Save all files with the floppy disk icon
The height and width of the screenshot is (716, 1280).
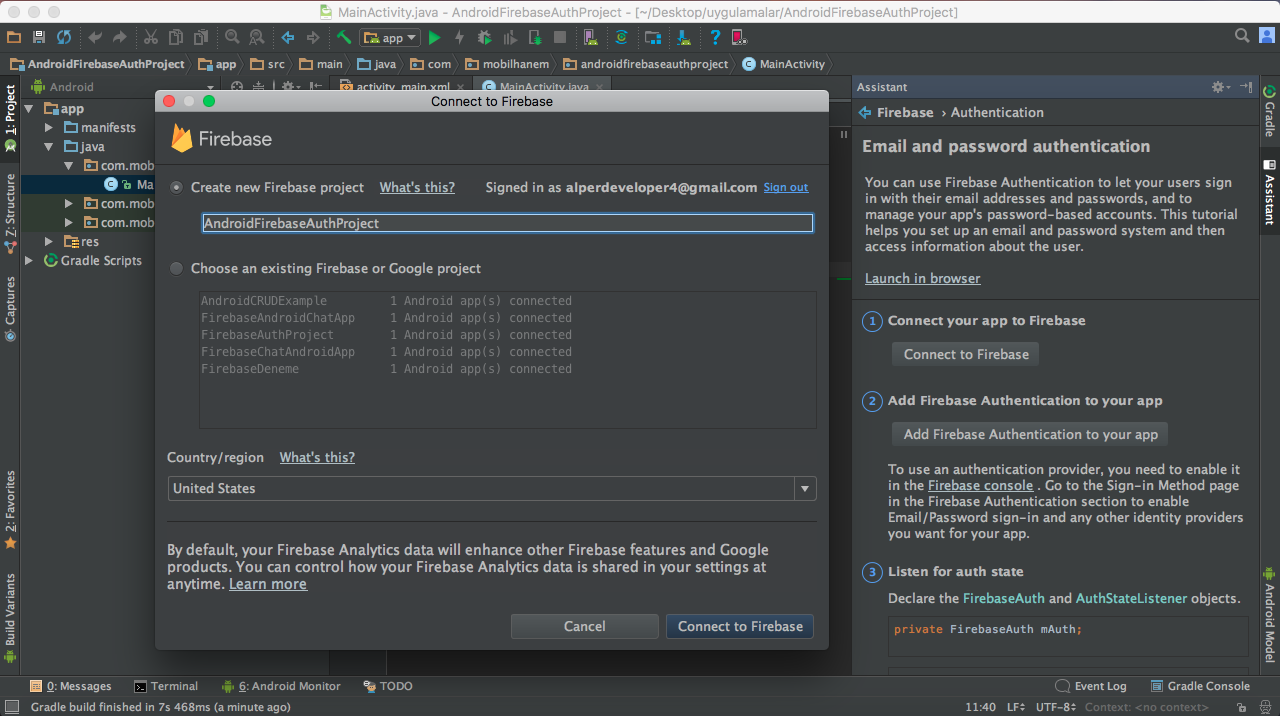39,38
